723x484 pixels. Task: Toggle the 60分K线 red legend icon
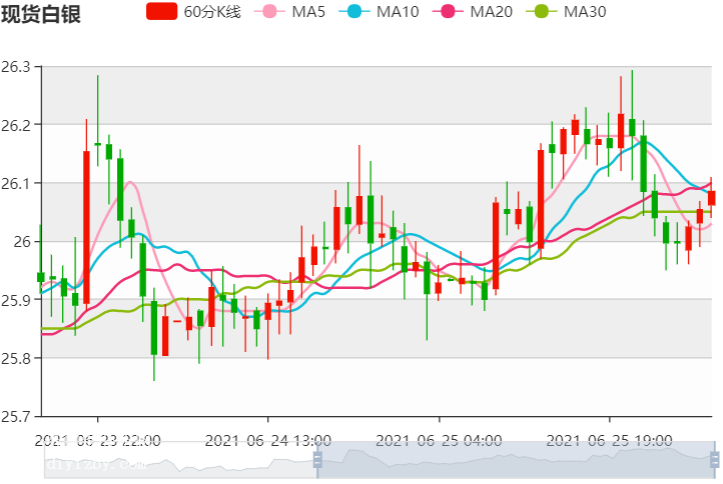[162, 12]
